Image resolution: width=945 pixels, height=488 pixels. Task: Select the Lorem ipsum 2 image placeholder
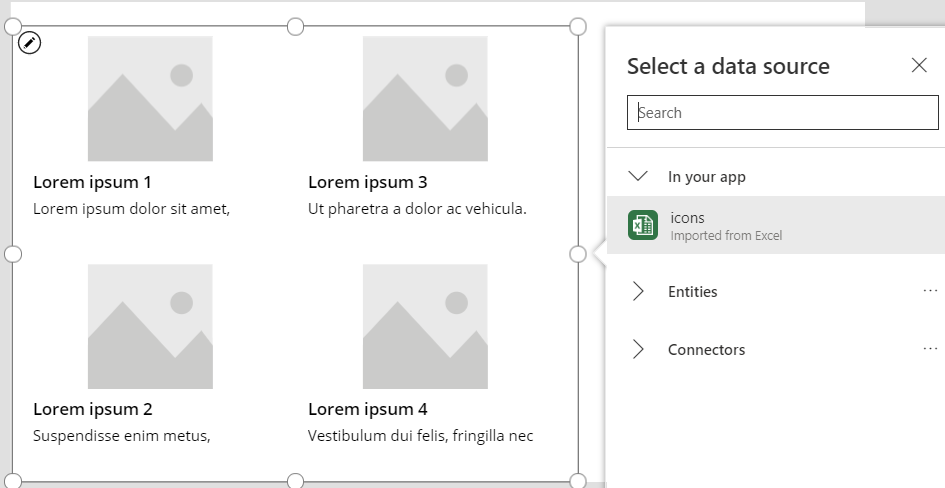pos(150,327)
